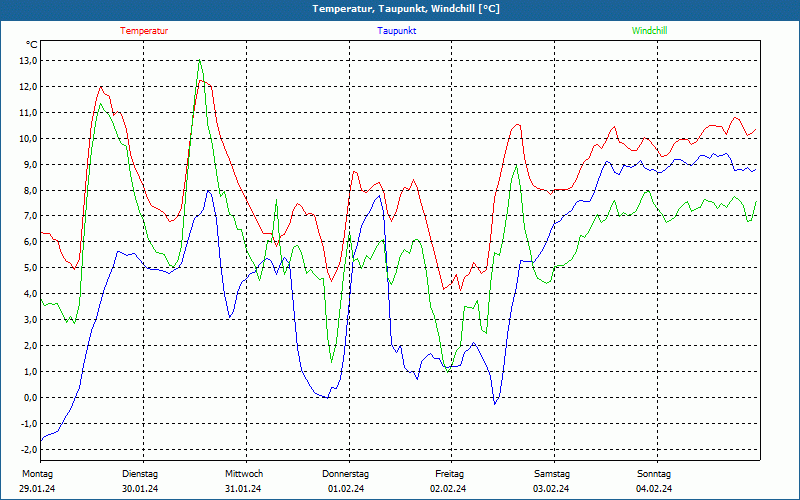Screen dimensions: 800x500
Task: Click the date 29.01.24
Action: (x=37, y=489)
